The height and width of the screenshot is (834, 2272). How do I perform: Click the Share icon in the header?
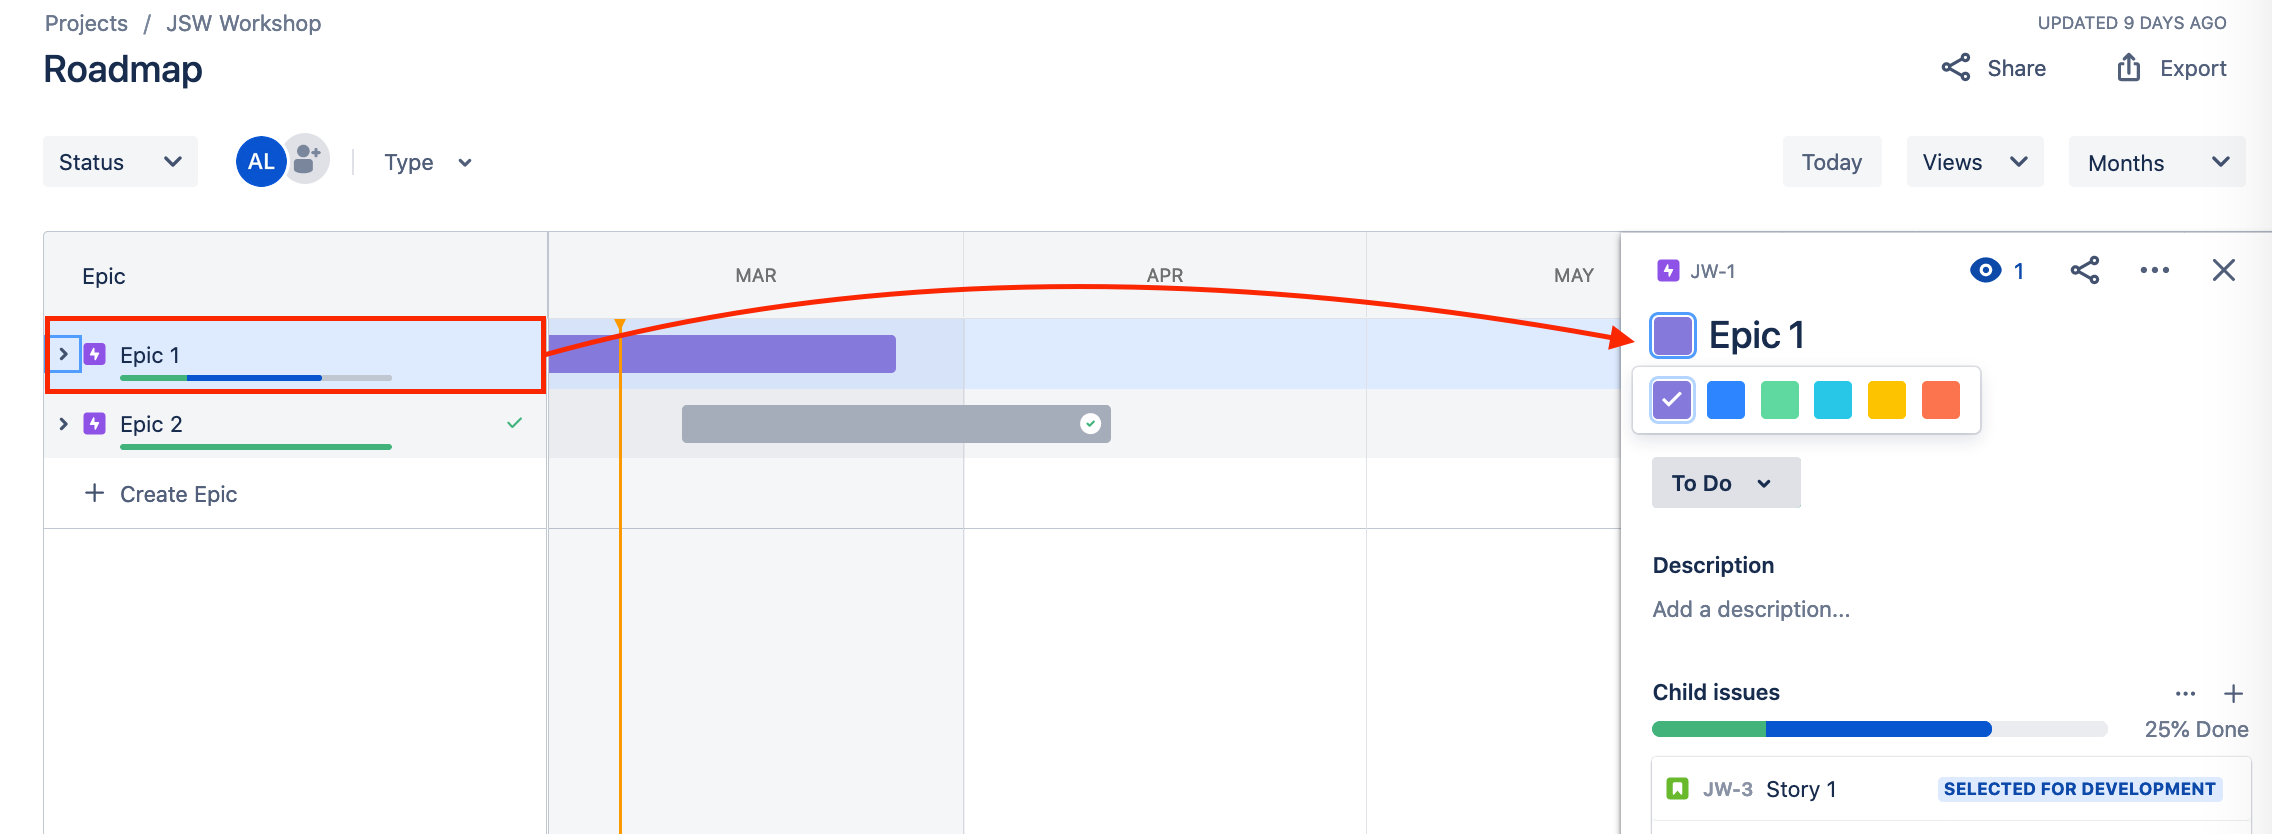1956,68
